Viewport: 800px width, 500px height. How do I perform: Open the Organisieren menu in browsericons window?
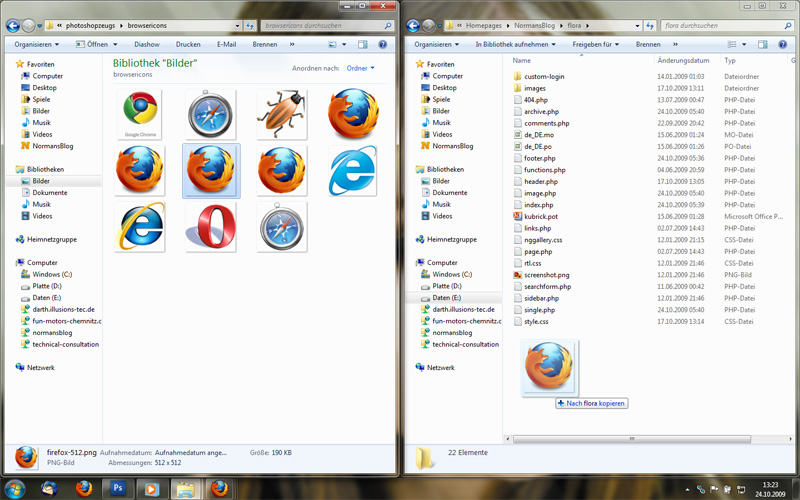(x=37, y=44)
